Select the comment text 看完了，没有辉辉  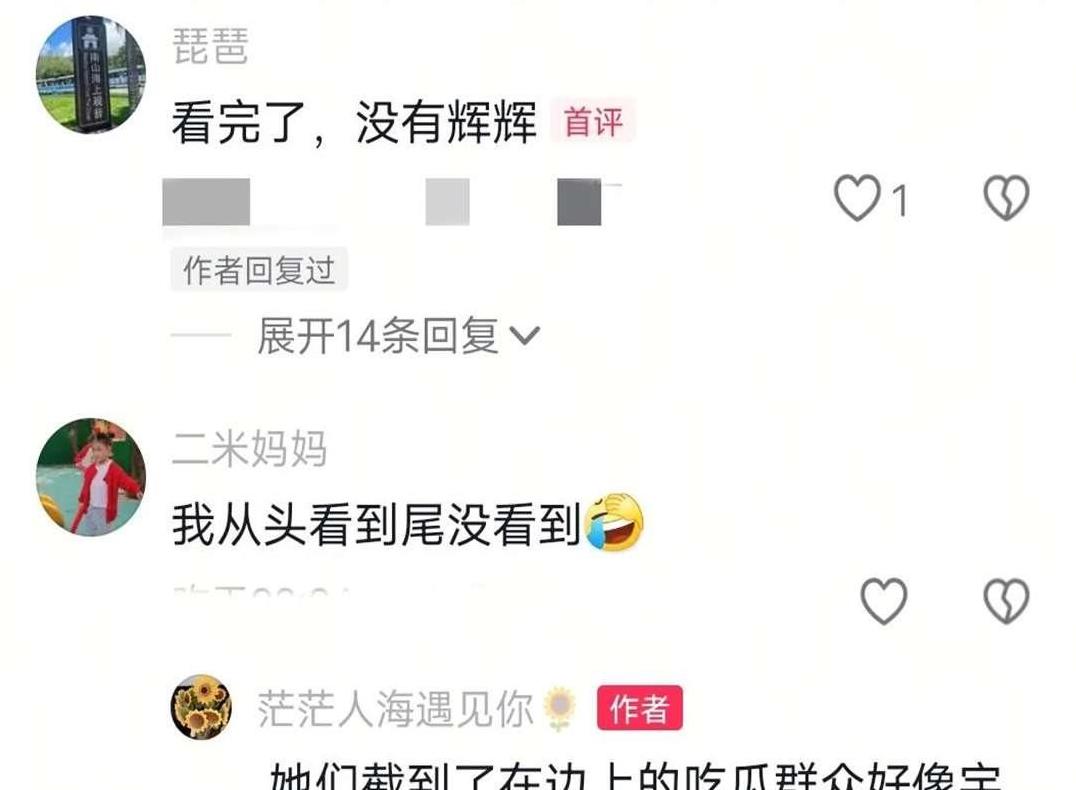tap(354, 122)
